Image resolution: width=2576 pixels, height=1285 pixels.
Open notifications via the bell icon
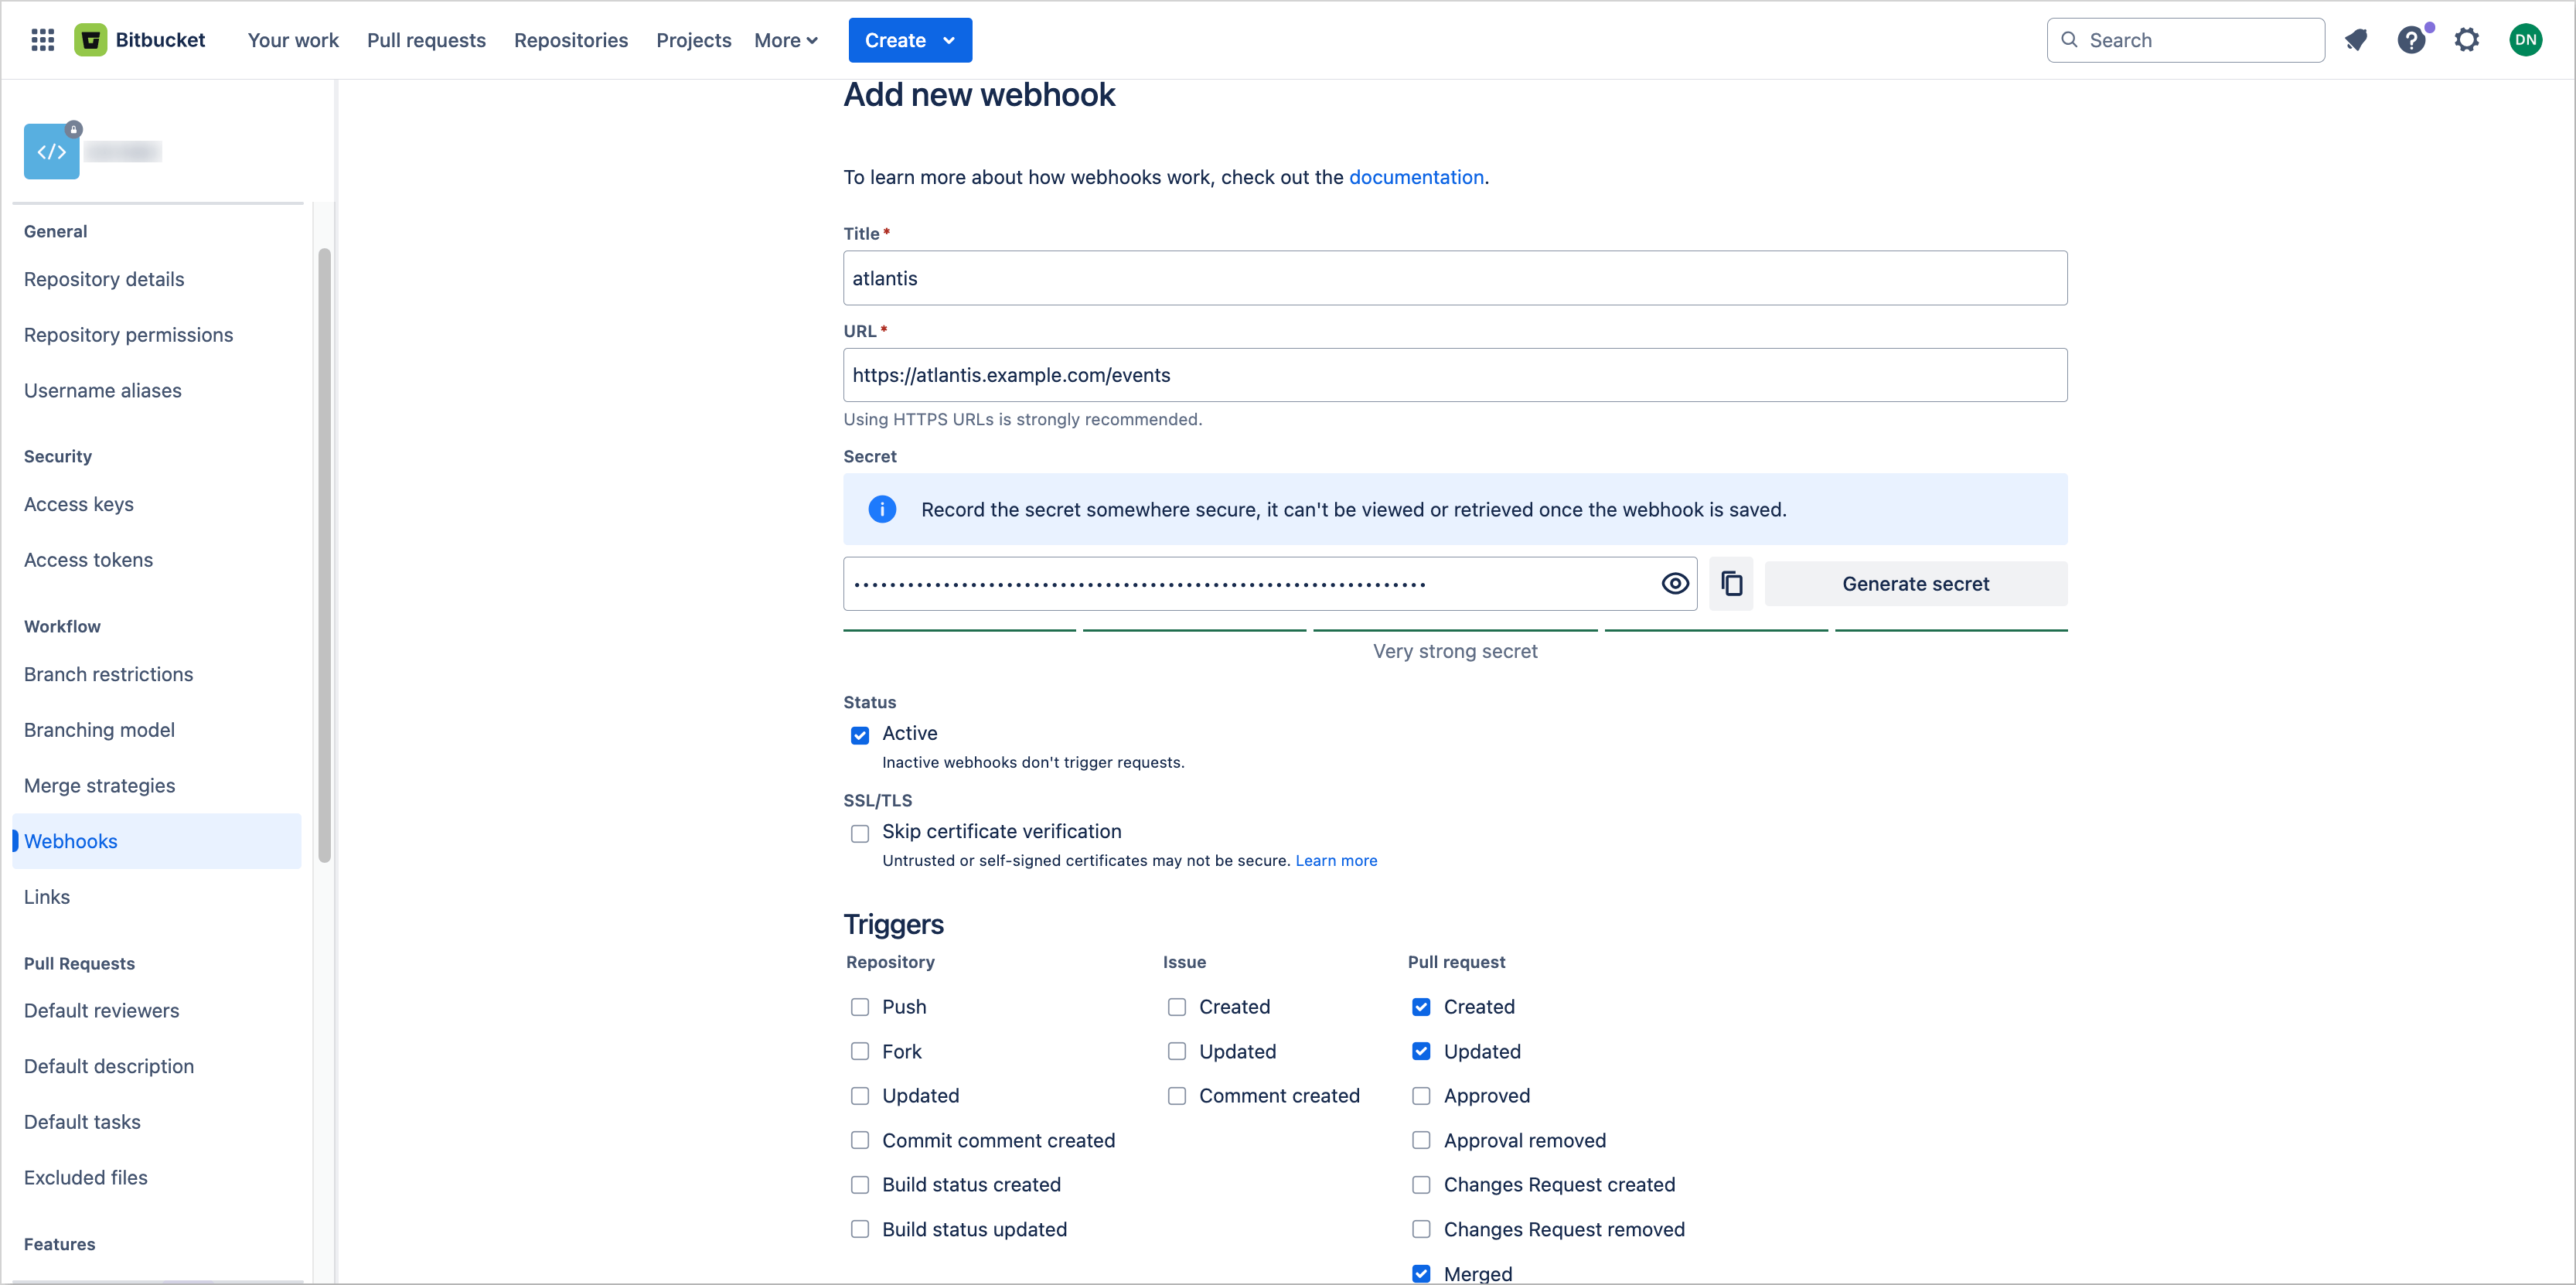pos(2357,40)
